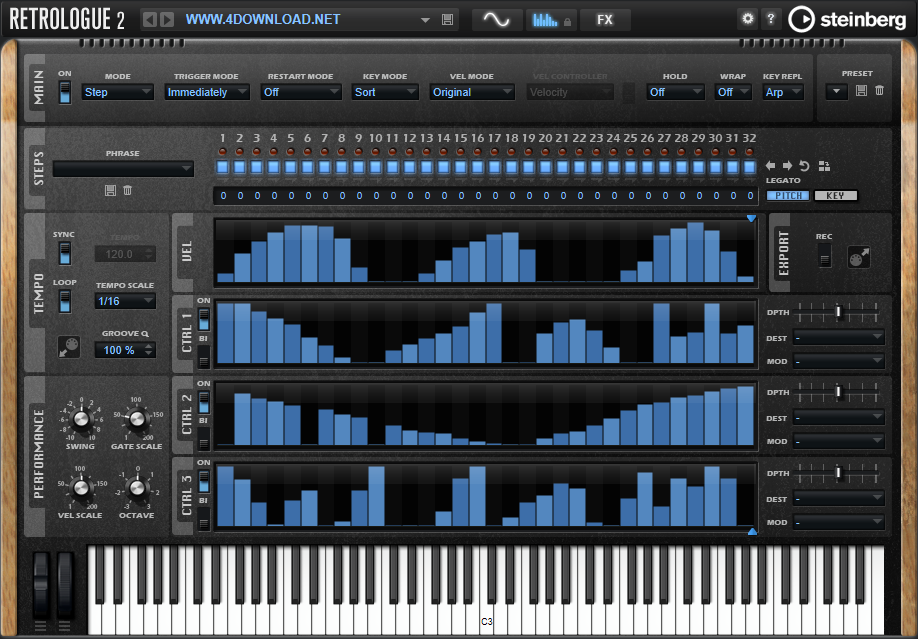
Task: Click the step 1 pitch value field
Action: click(x=223, y=196)
